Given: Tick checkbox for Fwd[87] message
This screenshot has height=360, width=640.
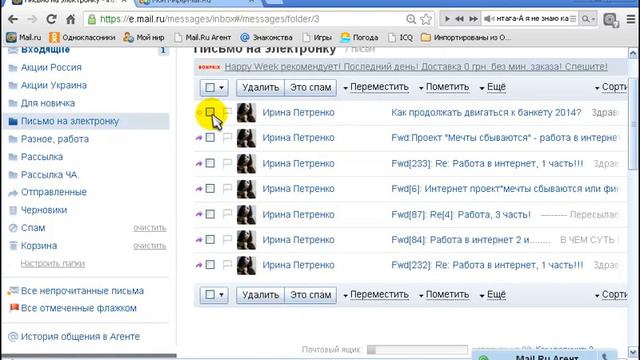Looking at the screenshot, I should (x=210, y=214).
